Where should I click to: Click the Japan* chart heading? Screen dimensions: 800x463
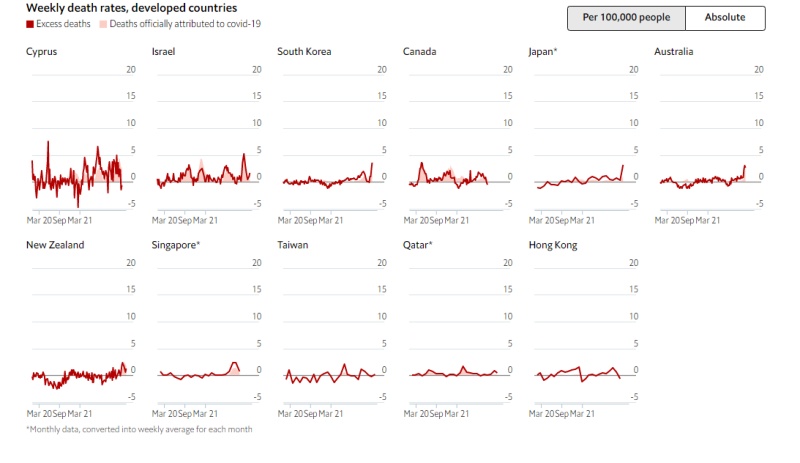pyautogui.click(x=543, y=51)
